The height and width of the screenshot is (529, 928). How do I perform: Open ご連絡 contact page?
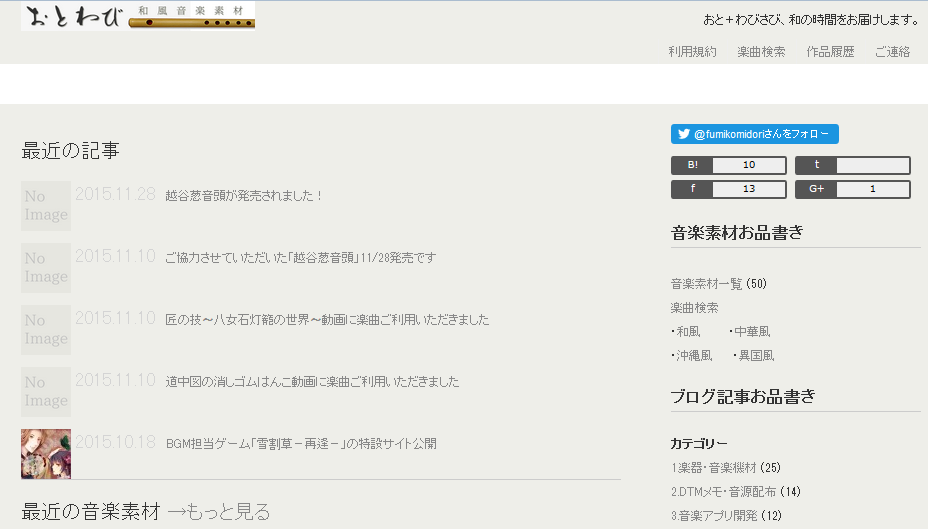(x=892, y=52)
